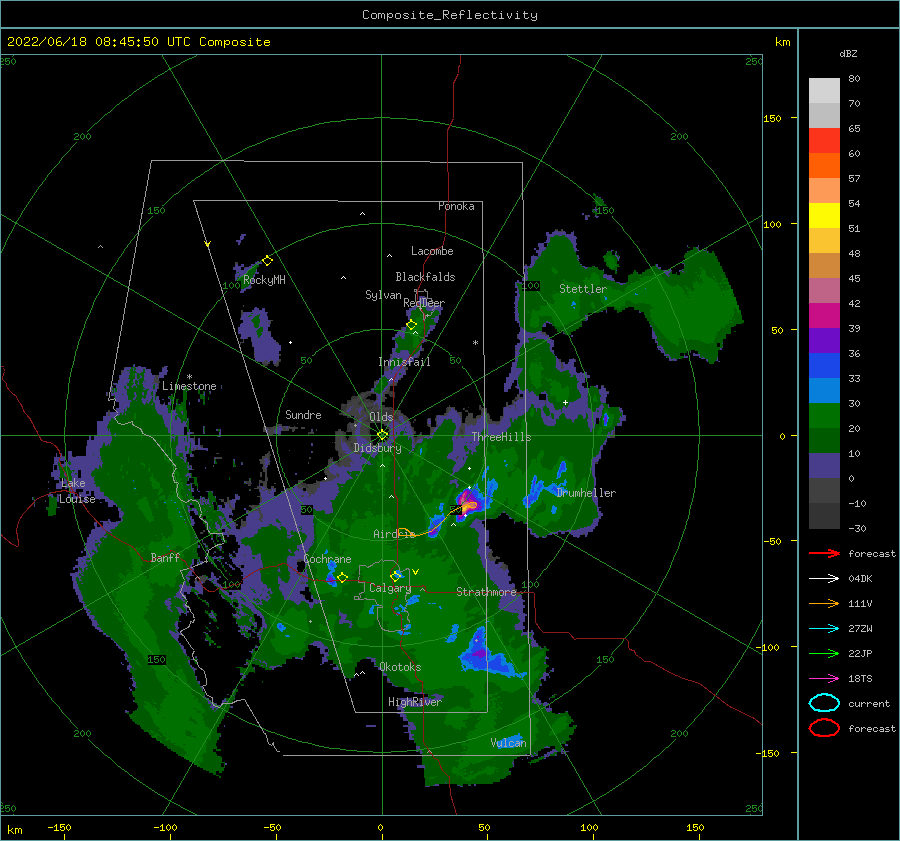Click the Limestone label
Image resolution: width=900 pixels, height=841 pixels.
coord(189,386)
